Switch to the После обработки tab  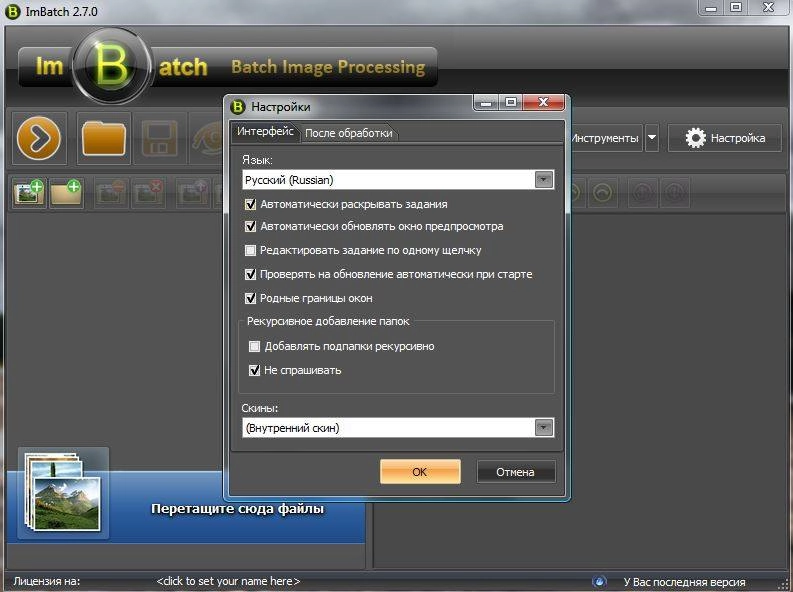coord(349,133)
